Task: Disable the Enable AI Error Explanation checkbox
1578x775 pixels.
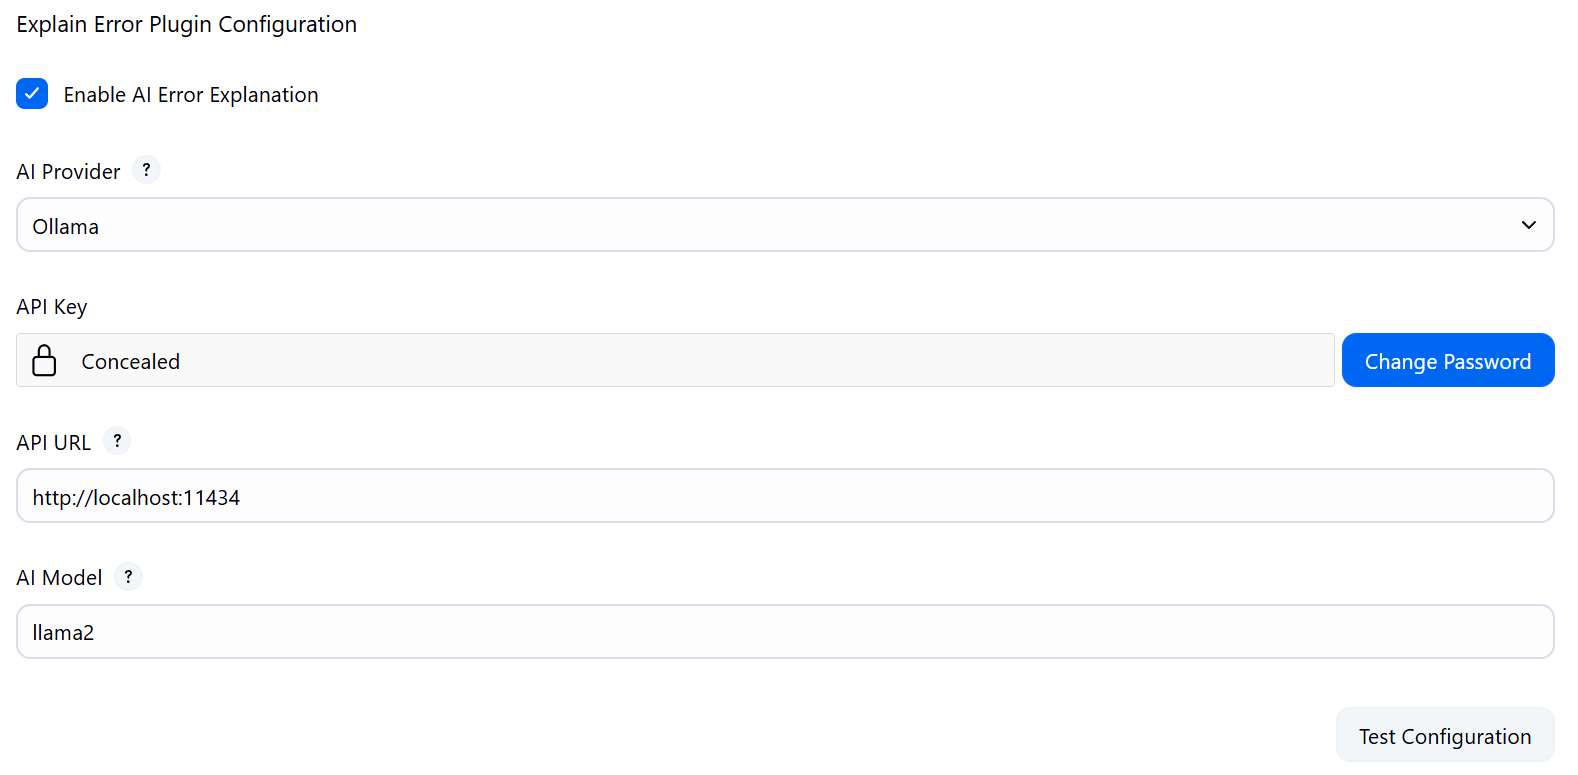Action: [x=32, y=94]
